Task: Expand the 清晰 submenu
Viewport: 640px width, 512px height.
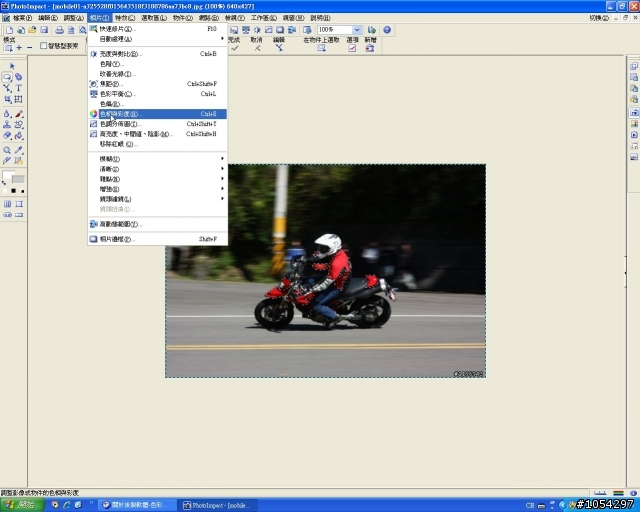Action: (x=158, y=169)
